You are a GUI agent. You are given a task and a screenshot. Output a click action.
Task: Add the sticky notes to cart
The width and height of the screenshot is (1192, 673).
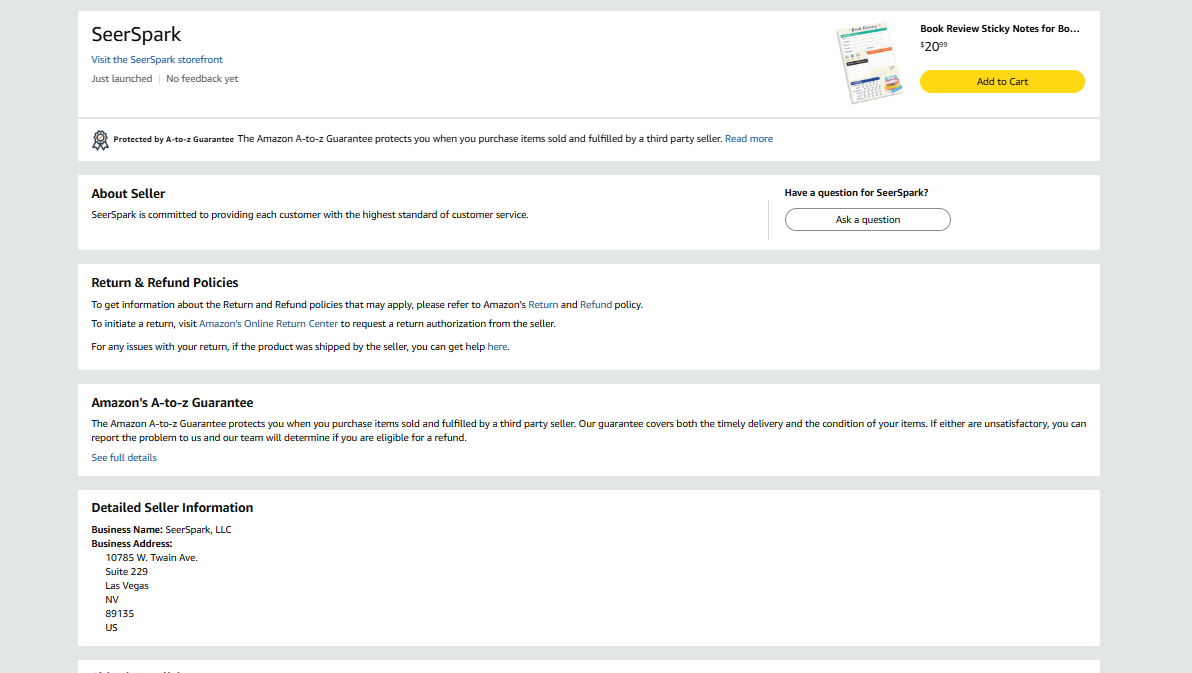1001,82
